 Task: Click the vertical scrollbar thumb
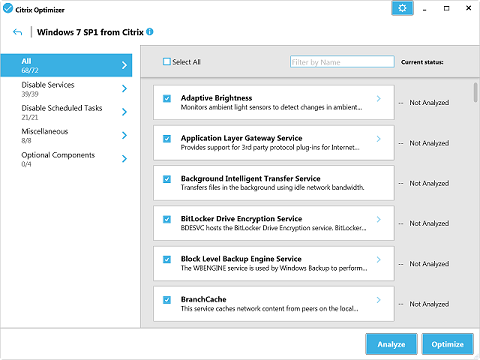(475, 92)
